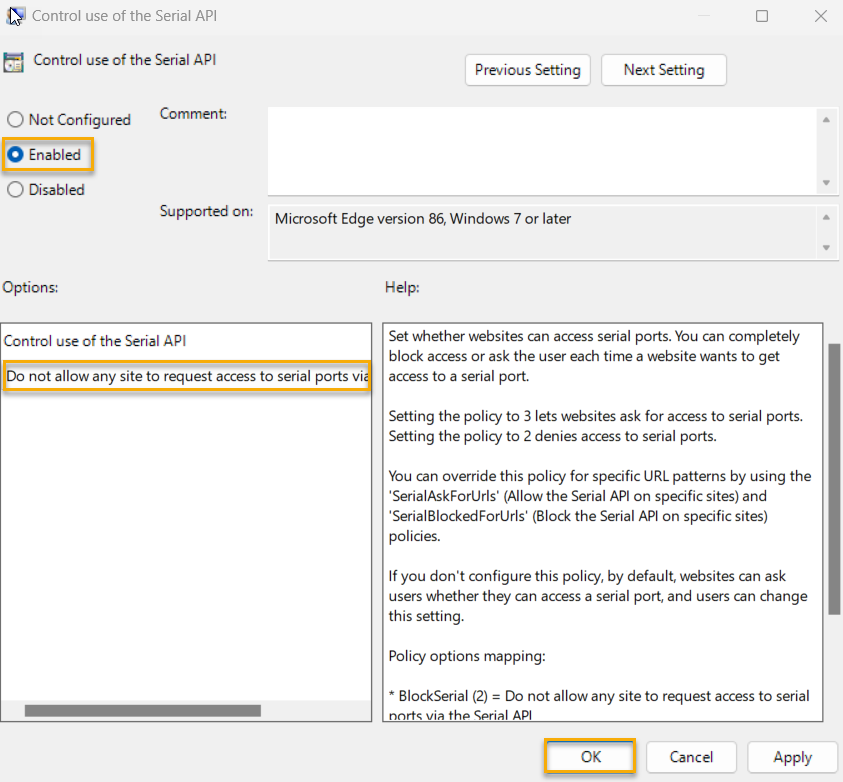The height and width of the screenshot is (782, 843).
Task: Go to the Previous Setting
Action: pyautogui.click(x=527, y=70)
